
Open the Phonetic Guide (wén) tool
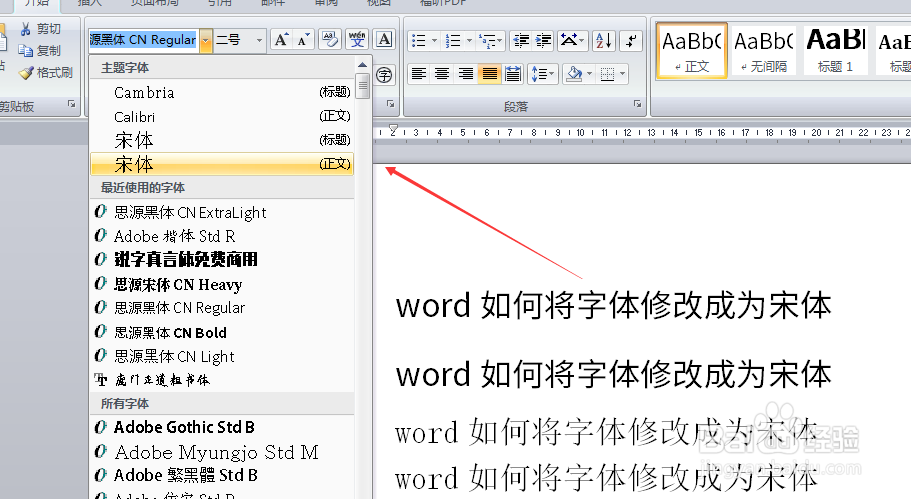coord(357,40)
